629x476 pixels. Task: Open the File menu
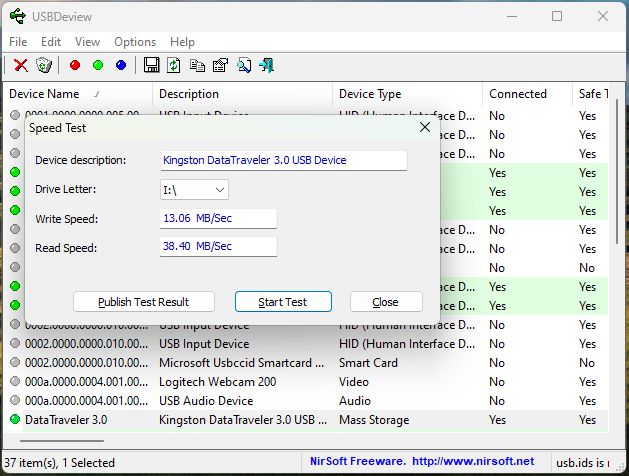[18, 42]
